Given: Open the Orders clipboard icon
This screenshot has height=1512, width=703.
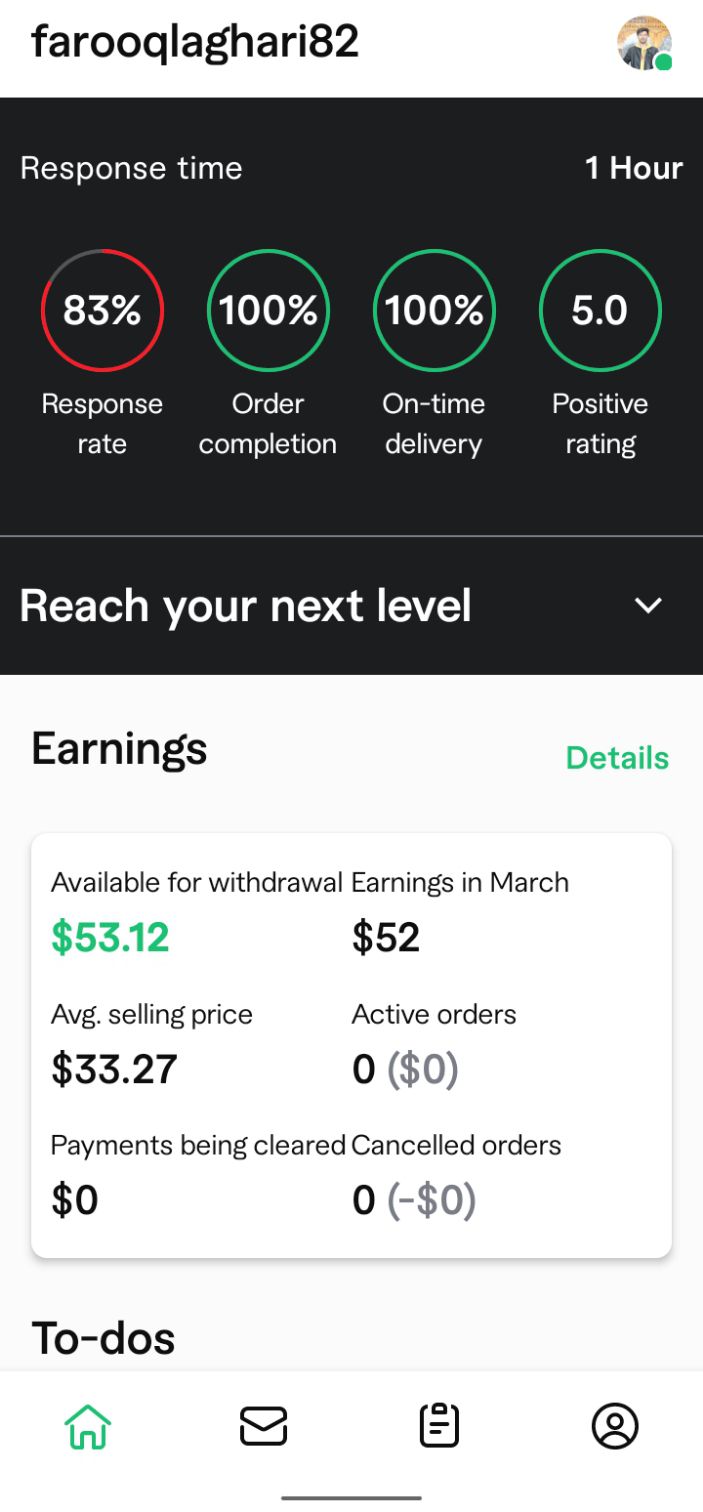Looking at the screenshot, I should click(439, 1425).
